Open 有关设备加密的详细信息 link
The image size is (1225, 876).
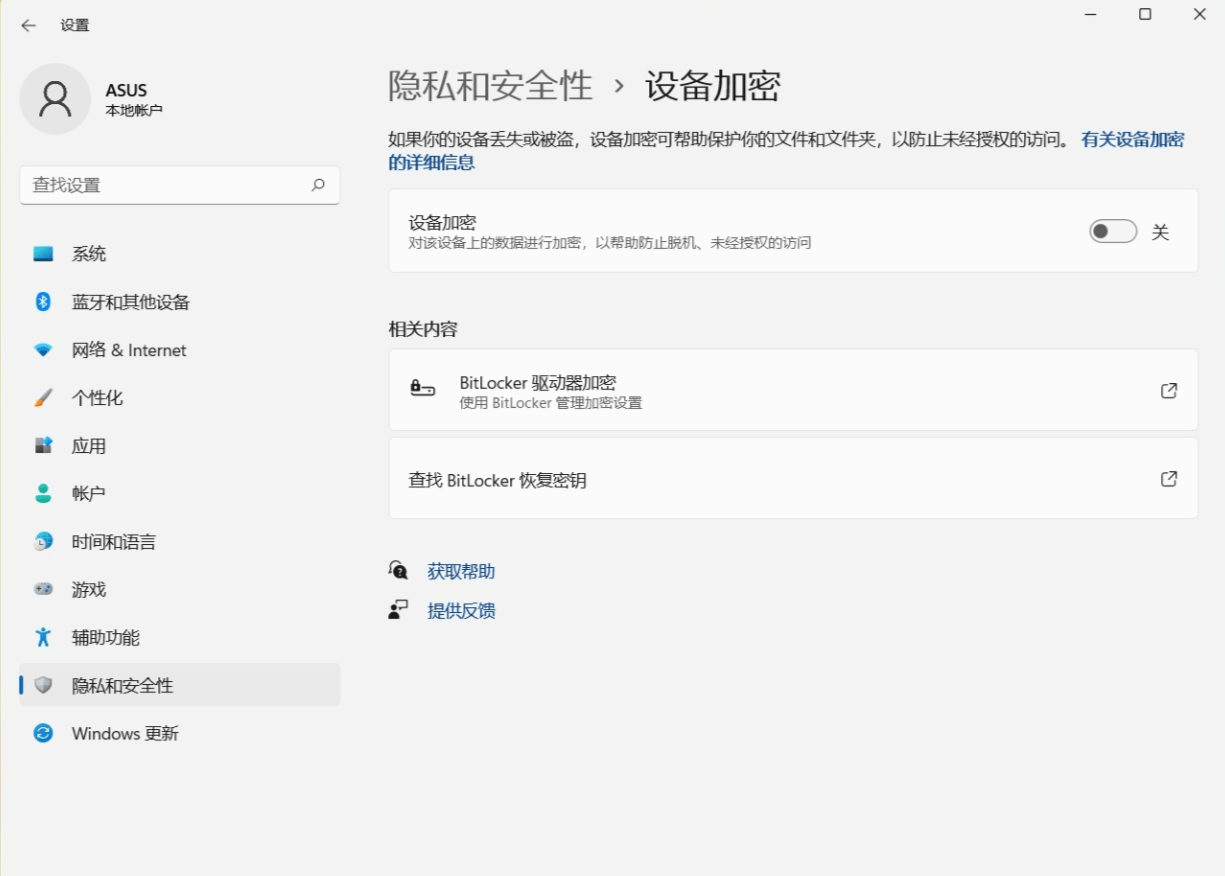(x=1132, y=140)
